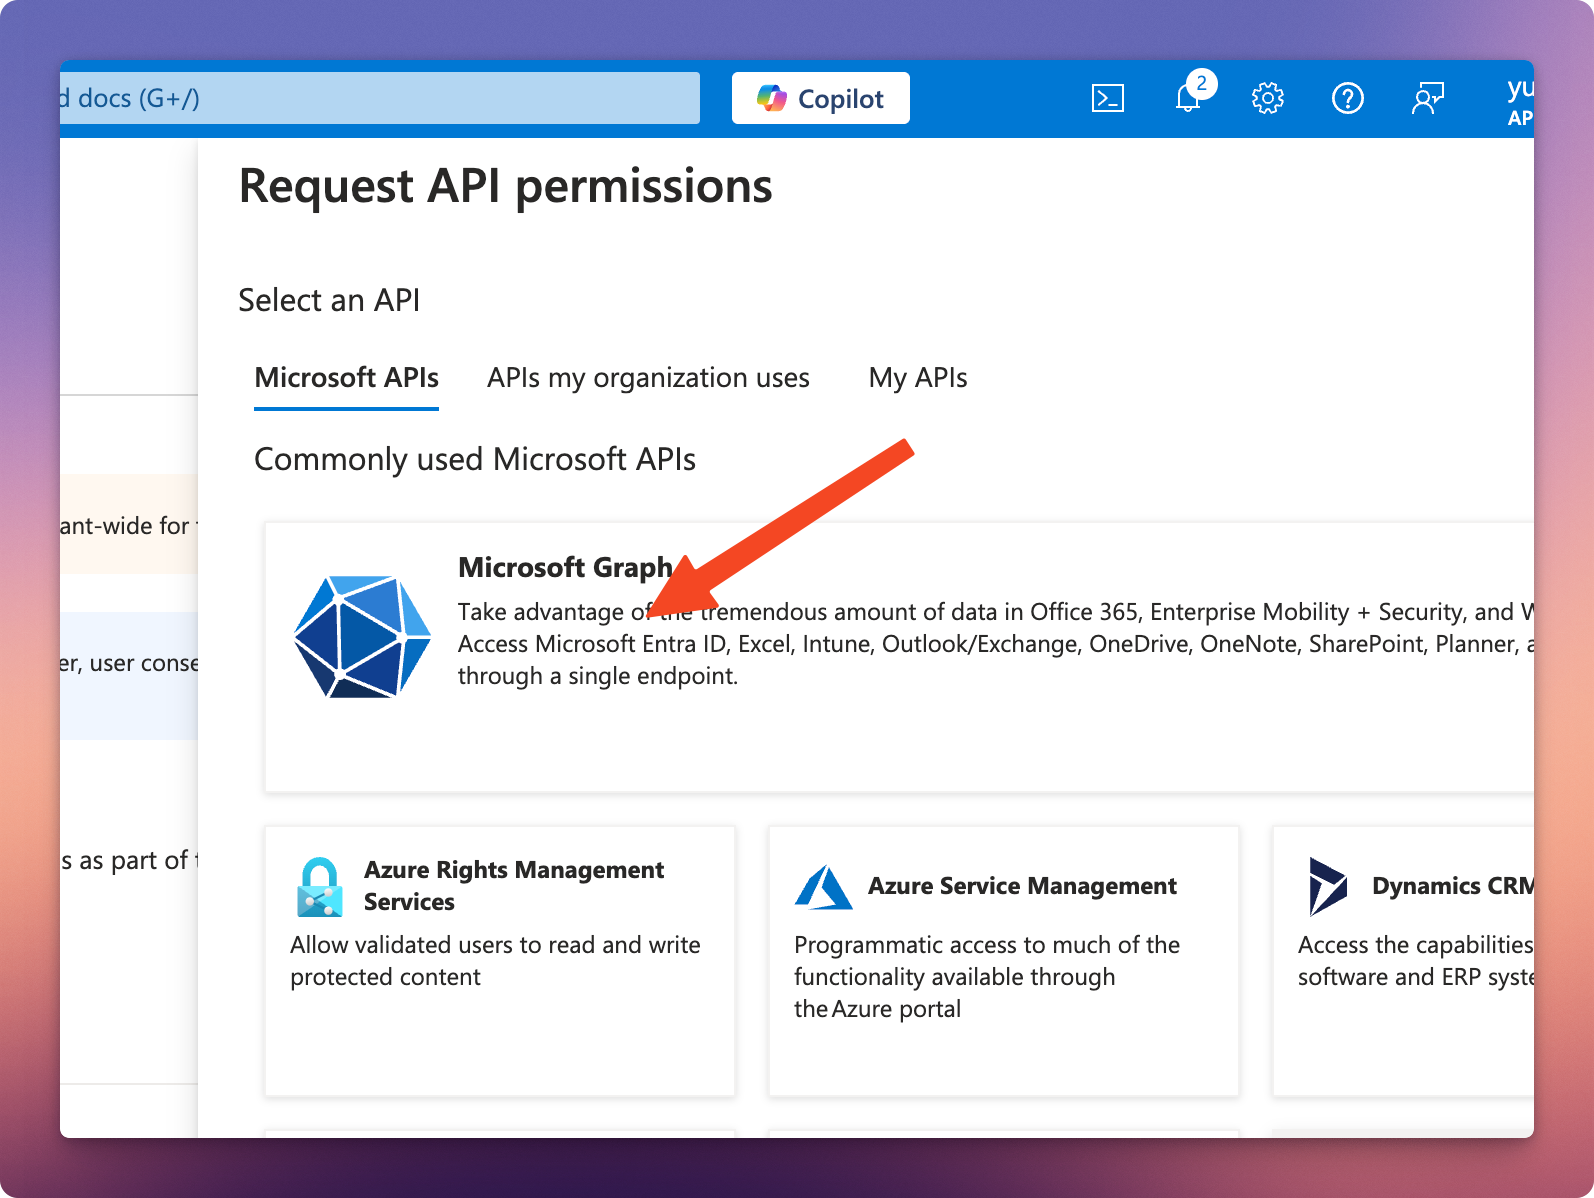Click 'Allow validated users to read and write' text
The image size is (1594, 1198).
point(495,945)
